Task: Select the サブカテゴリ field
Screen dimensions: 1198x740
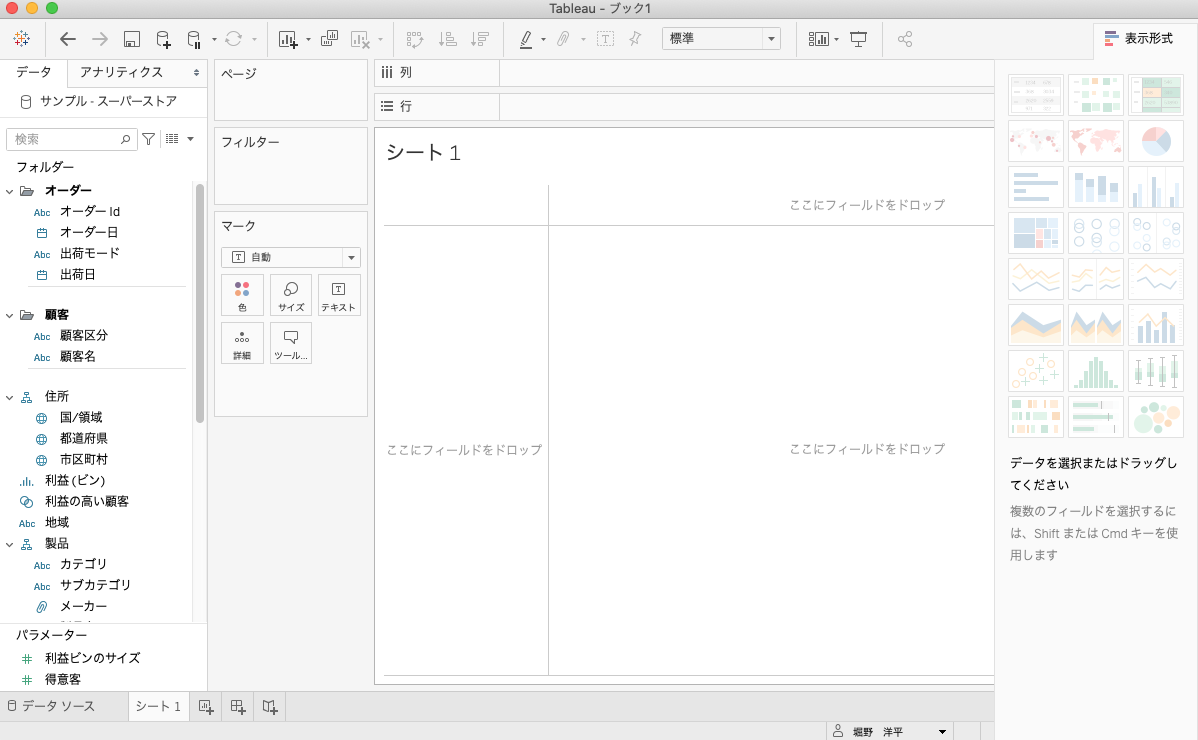Action: click(96, 585)
